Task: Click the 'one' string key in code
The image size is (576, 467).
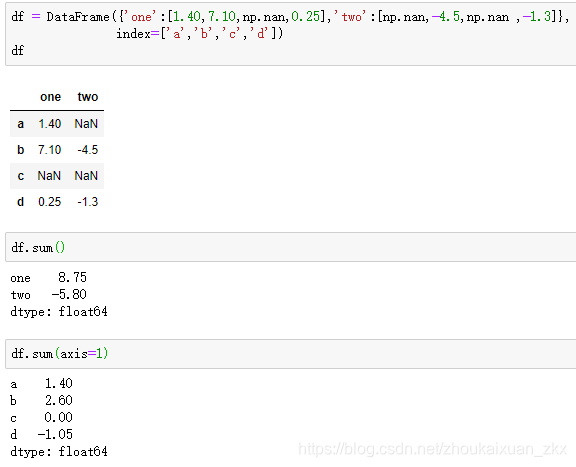Action: 141,17
